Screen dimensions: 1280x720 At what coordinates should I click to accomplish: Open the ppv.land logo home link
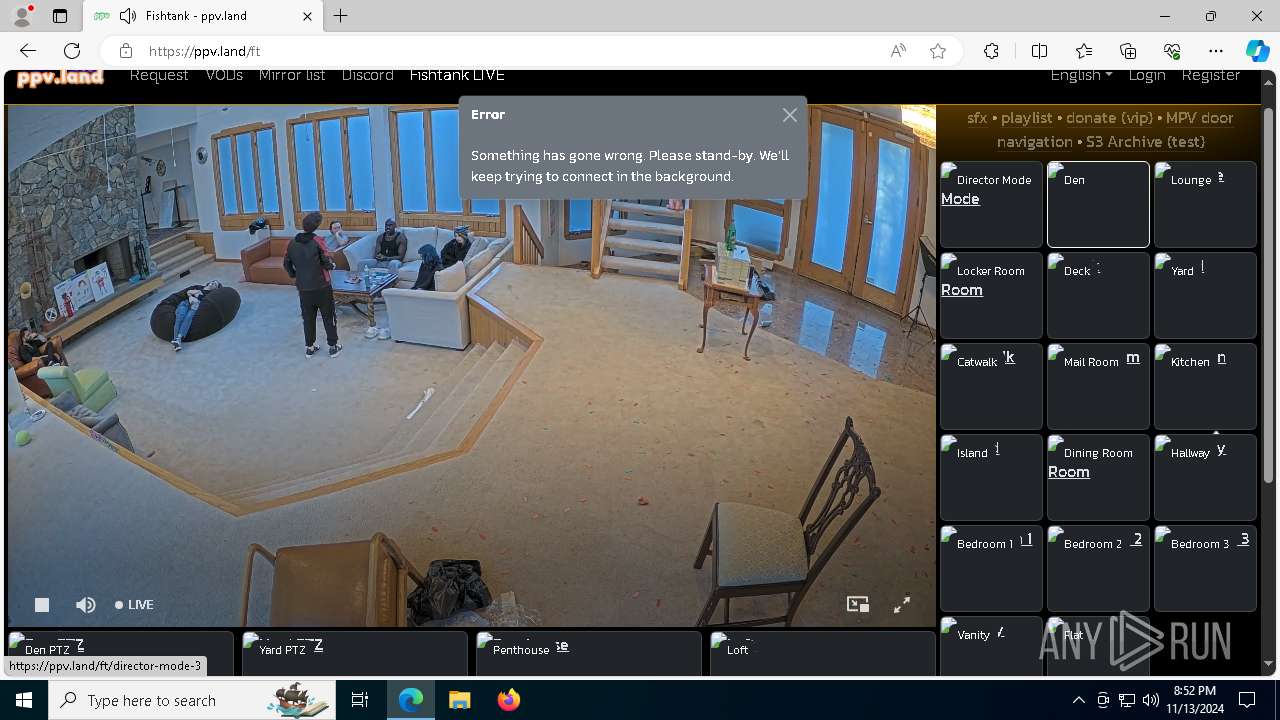tap(60, 76)
